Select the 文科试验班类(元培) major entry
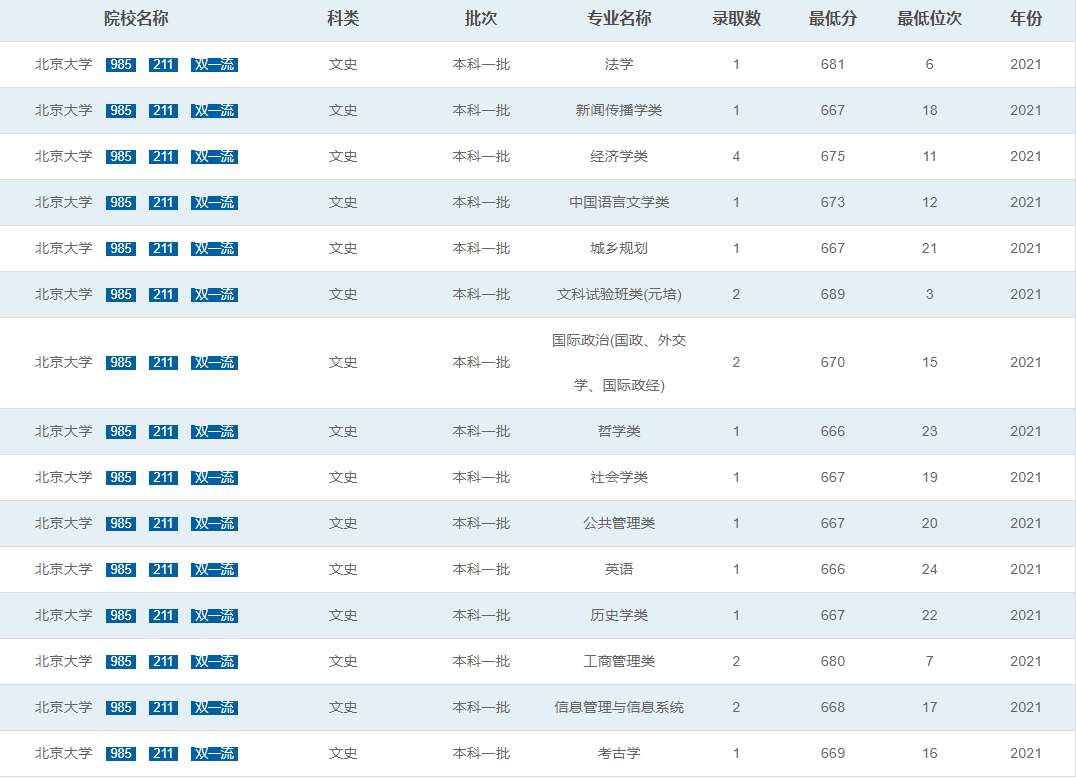Viewport: 1076px width, 778px height. [620, 294]
